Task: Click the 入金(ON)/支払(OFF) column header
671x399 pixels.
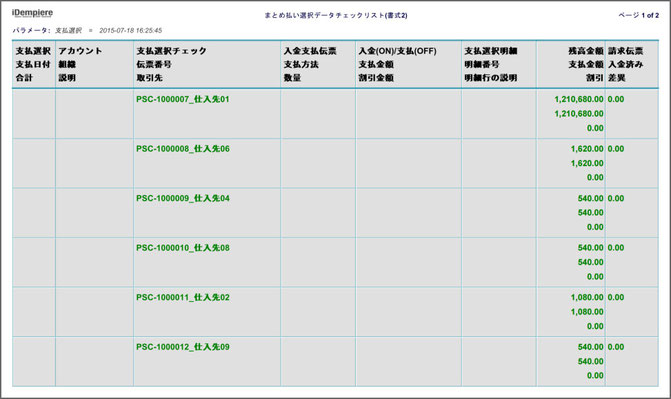Action: click(x=398, y=51)
